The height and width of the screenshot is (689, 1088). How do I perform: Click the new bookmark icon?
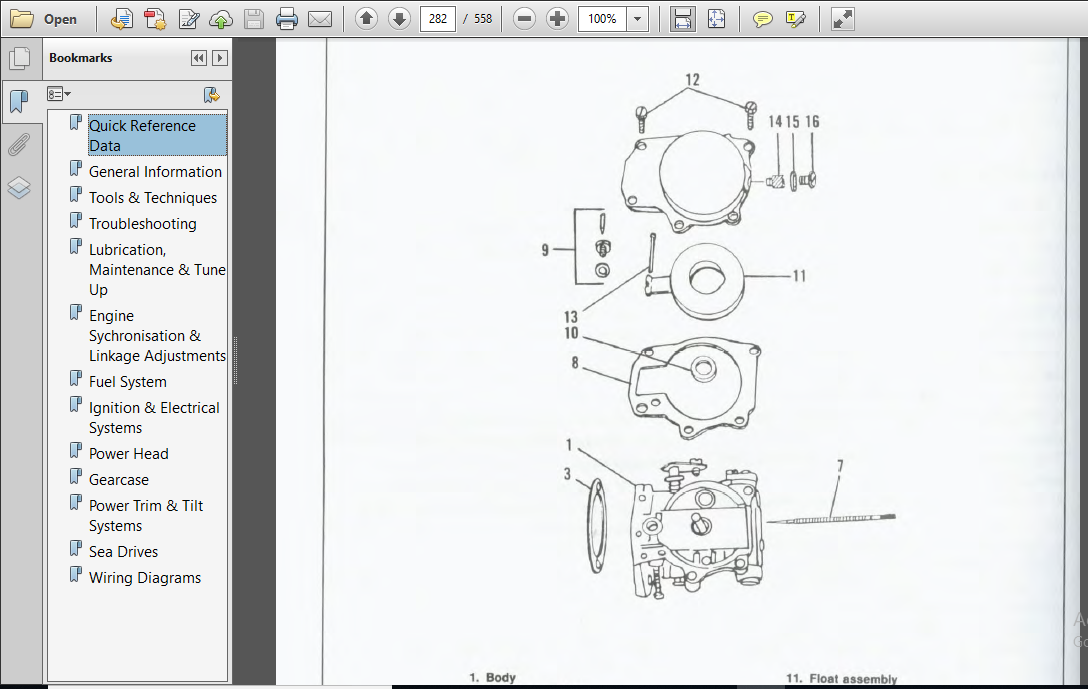click(212, 95)
